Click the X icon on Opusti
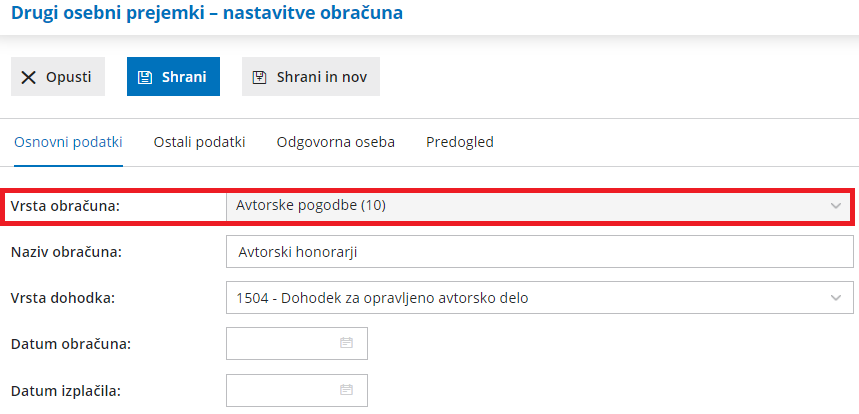 coord(28,77)
